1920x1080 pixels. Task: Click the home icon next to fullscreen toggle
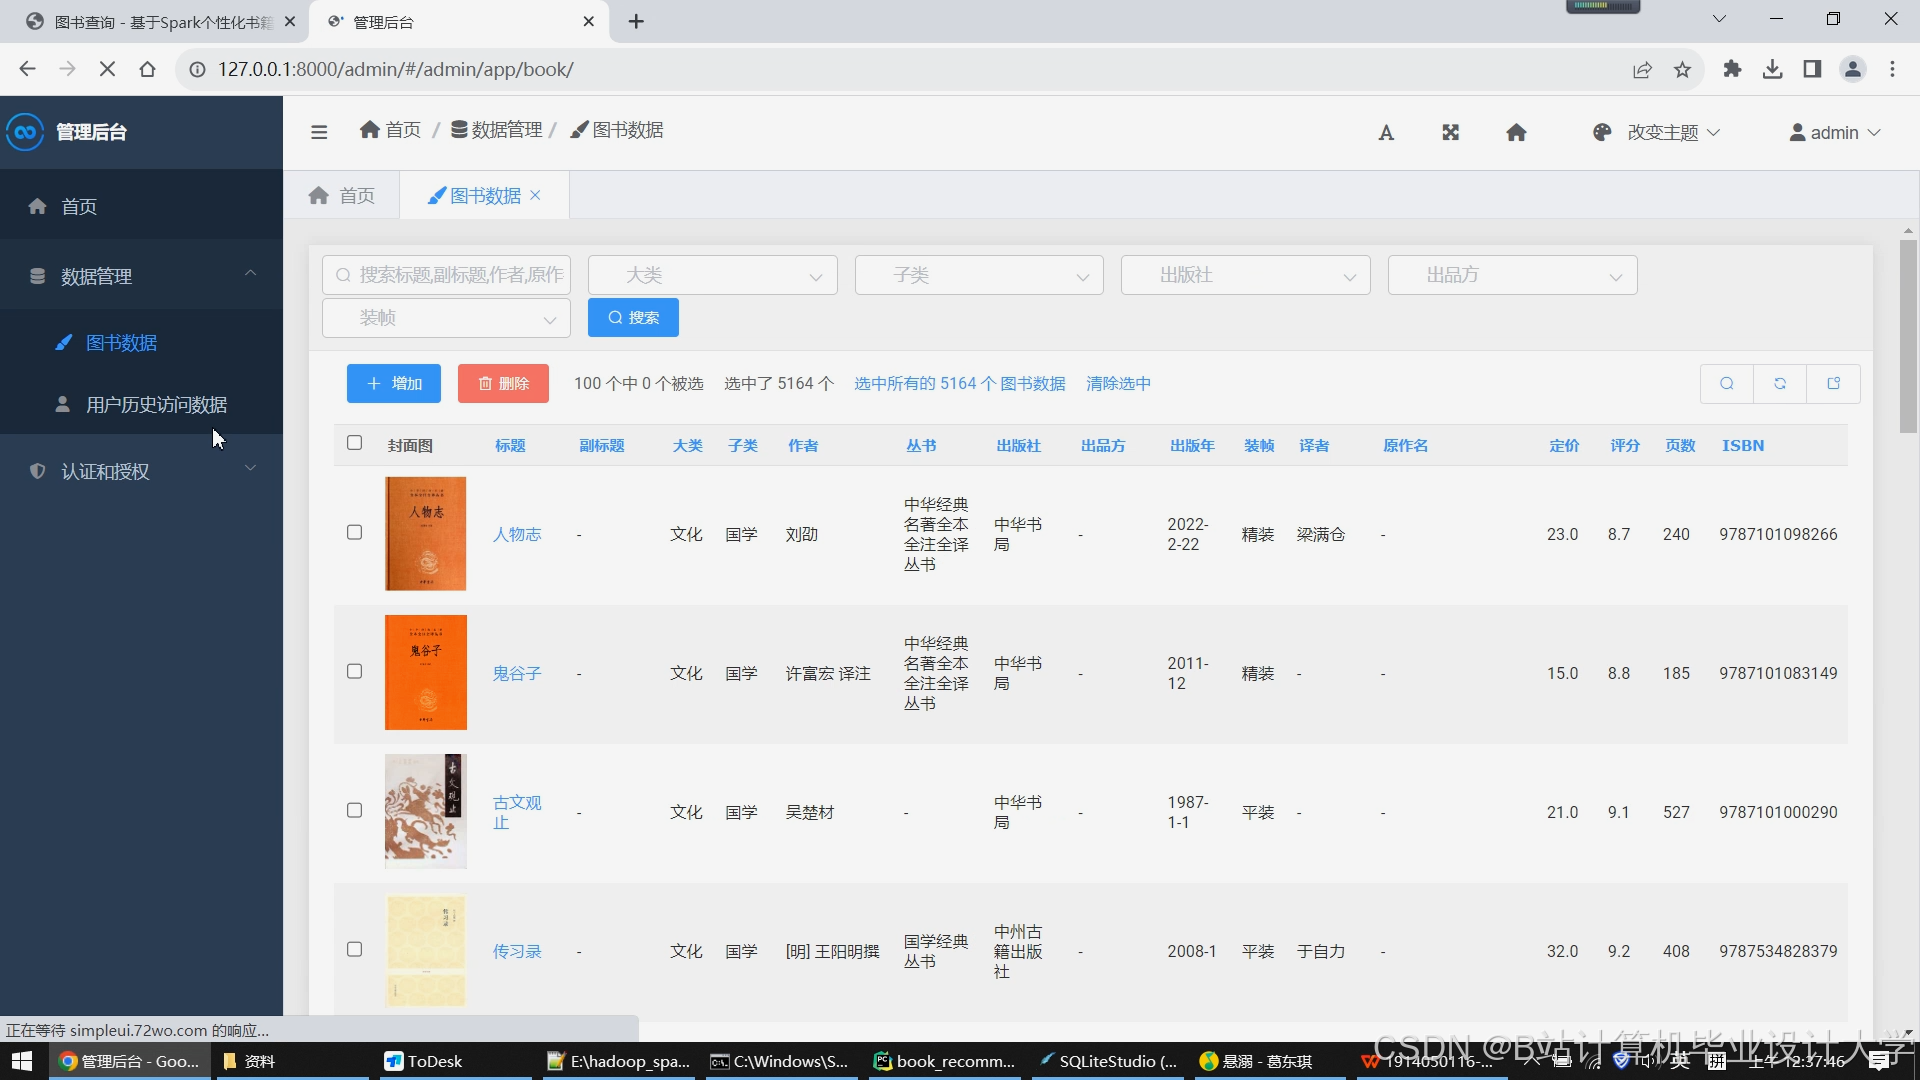(x=1516, y=131)
